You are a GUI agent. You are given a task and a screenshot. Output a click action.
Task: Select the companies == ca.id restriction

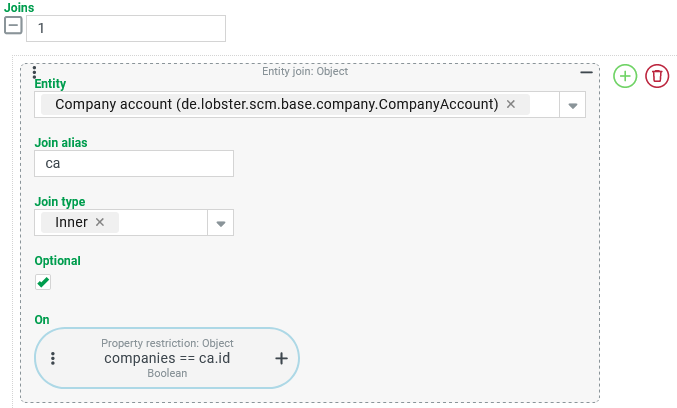pyautogui.click(x=167, y=358)
